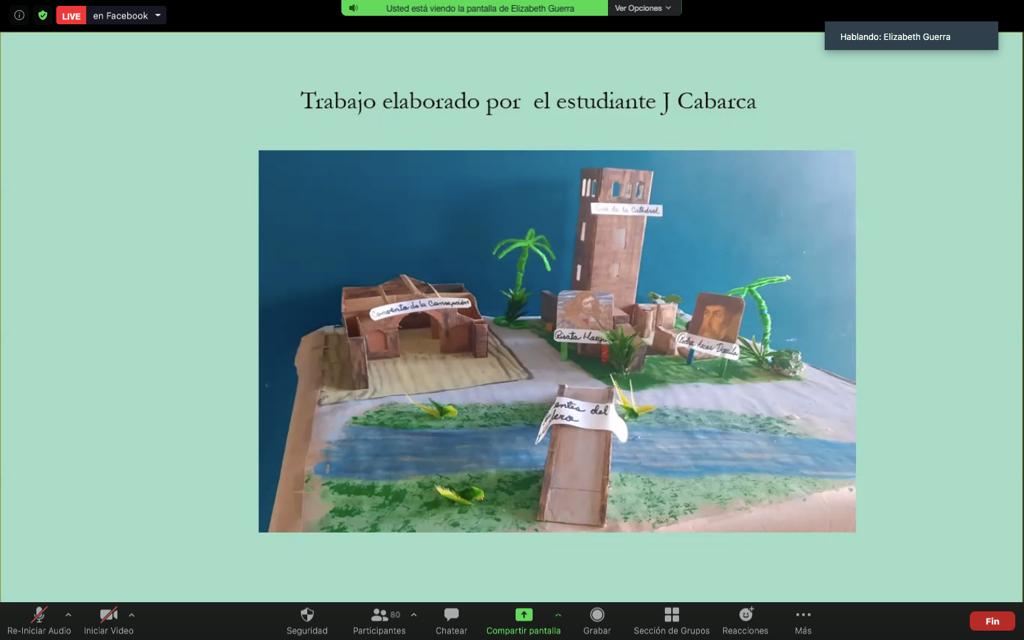Click the green encryption shield icon
The height and width of the screenshot is (640, 1024).
point(42,15)
